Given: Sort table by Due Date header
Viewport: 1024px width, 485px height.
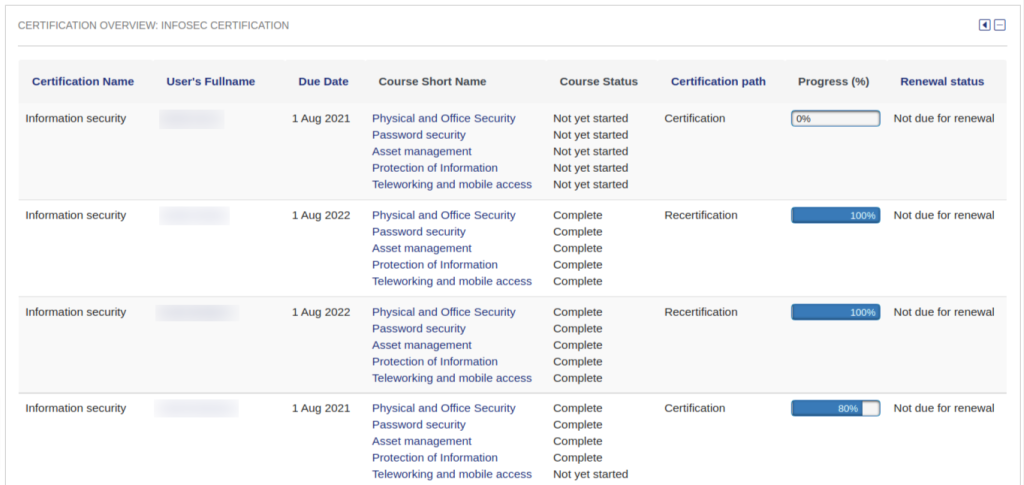Looking at the screenshot, I should (323, 82).
